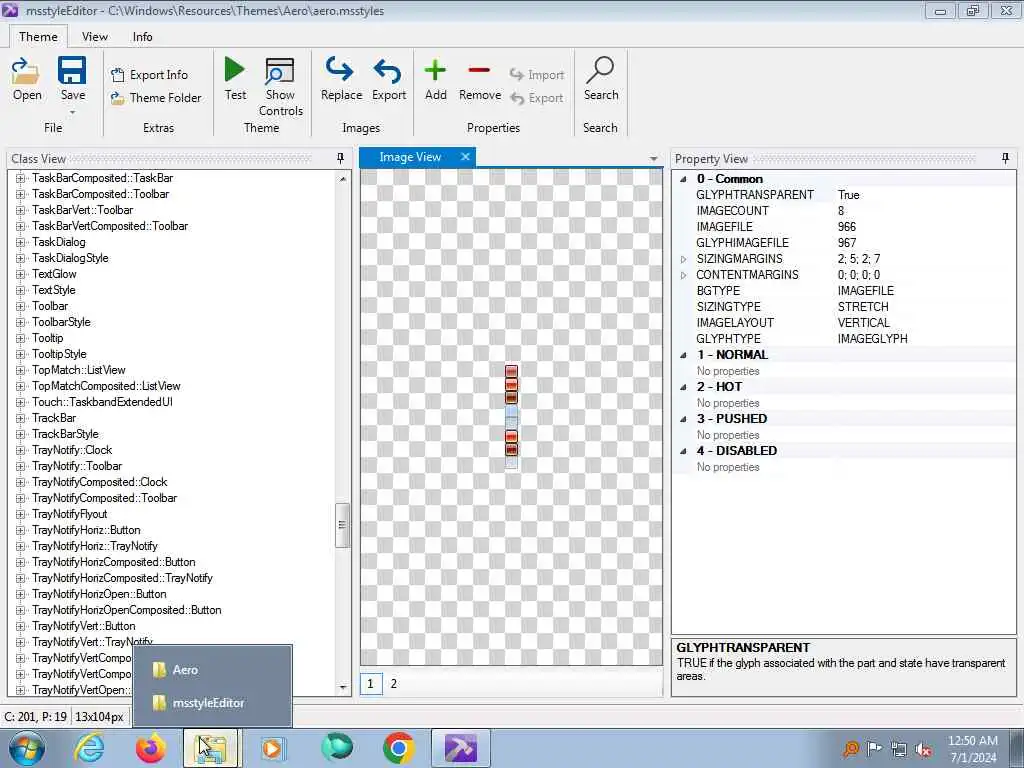Select image page 2 button

[393, 684]
